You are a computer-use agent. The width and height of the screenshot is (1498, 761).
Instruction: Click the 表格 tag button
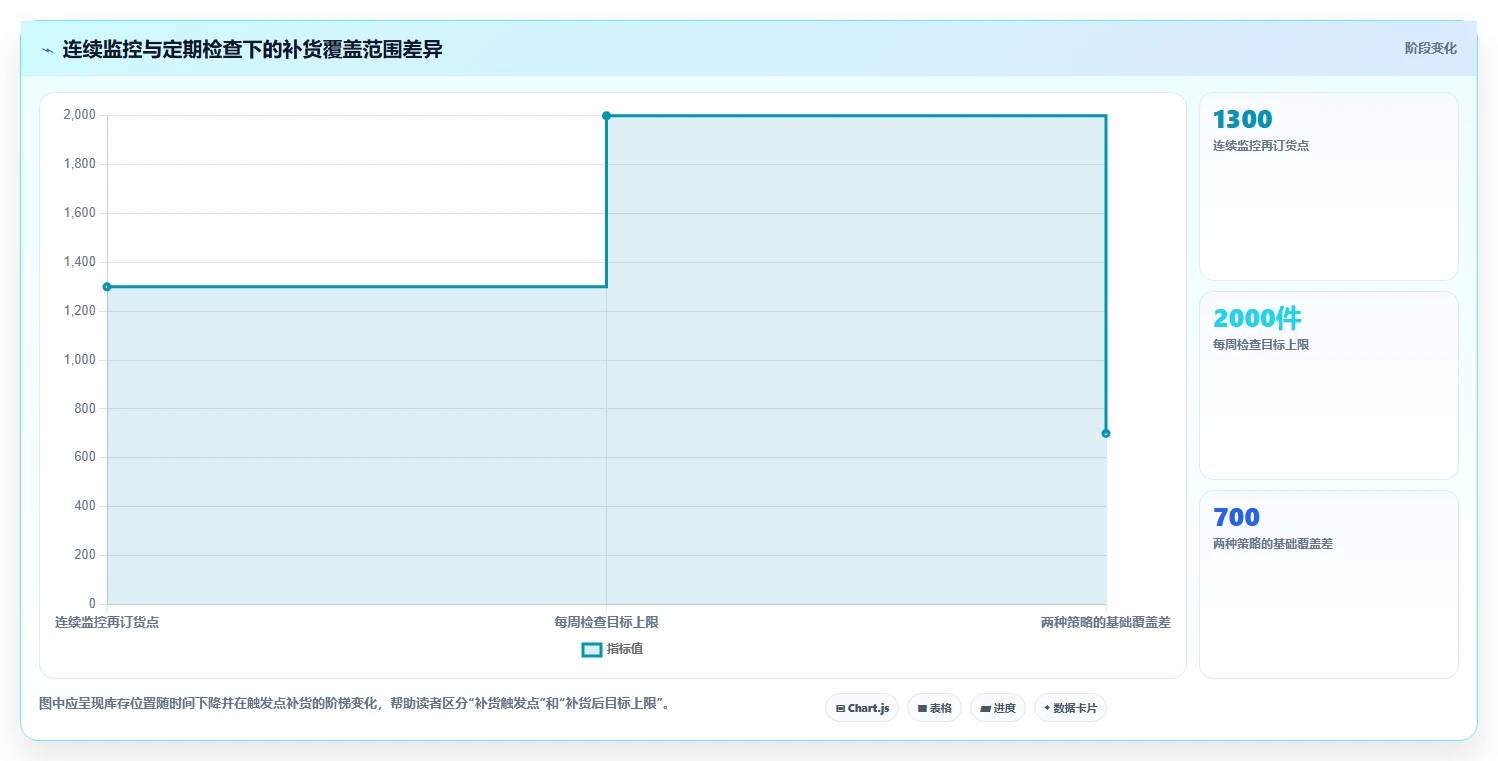[x=934, y=708]
